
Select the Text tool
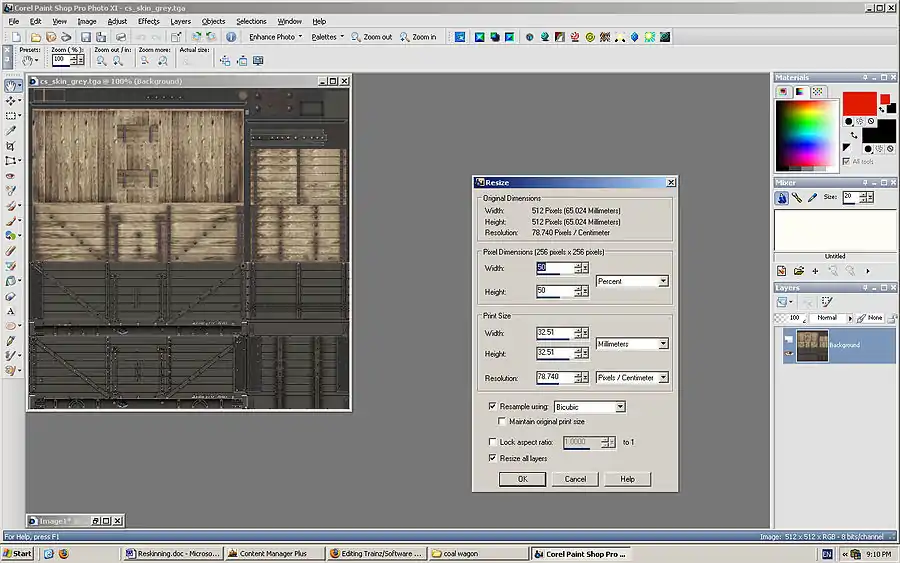11,311
